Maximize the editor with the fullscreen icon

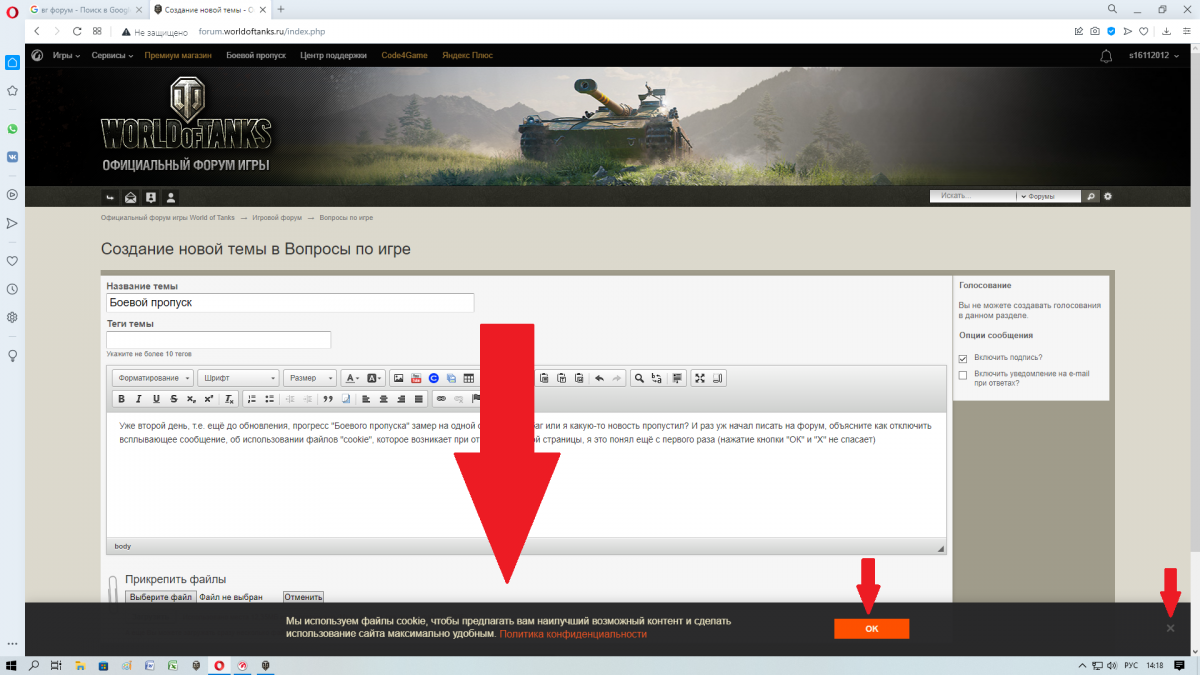click(700, 378)
